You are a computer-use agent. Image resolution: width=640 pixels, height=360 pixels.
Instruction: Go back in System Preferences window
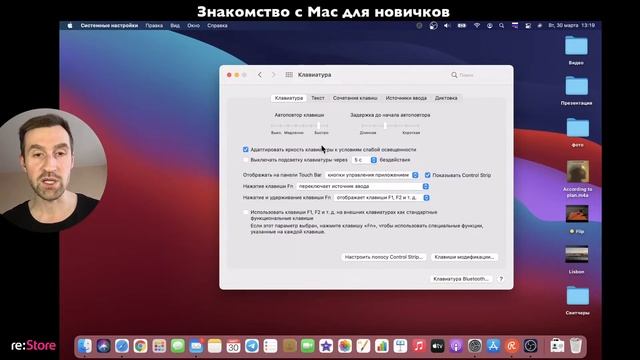(x=260, y=75)
